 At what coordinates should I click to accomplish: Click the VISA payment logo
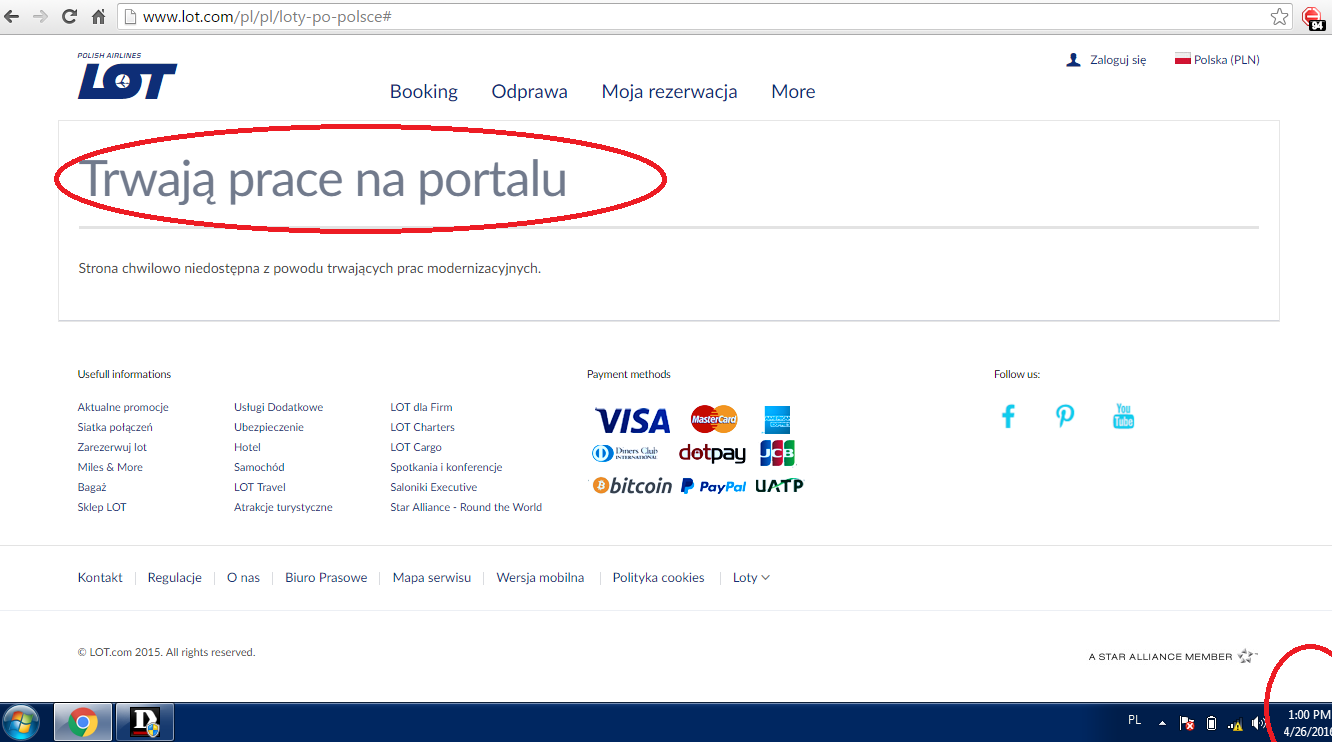coord(632,420)
